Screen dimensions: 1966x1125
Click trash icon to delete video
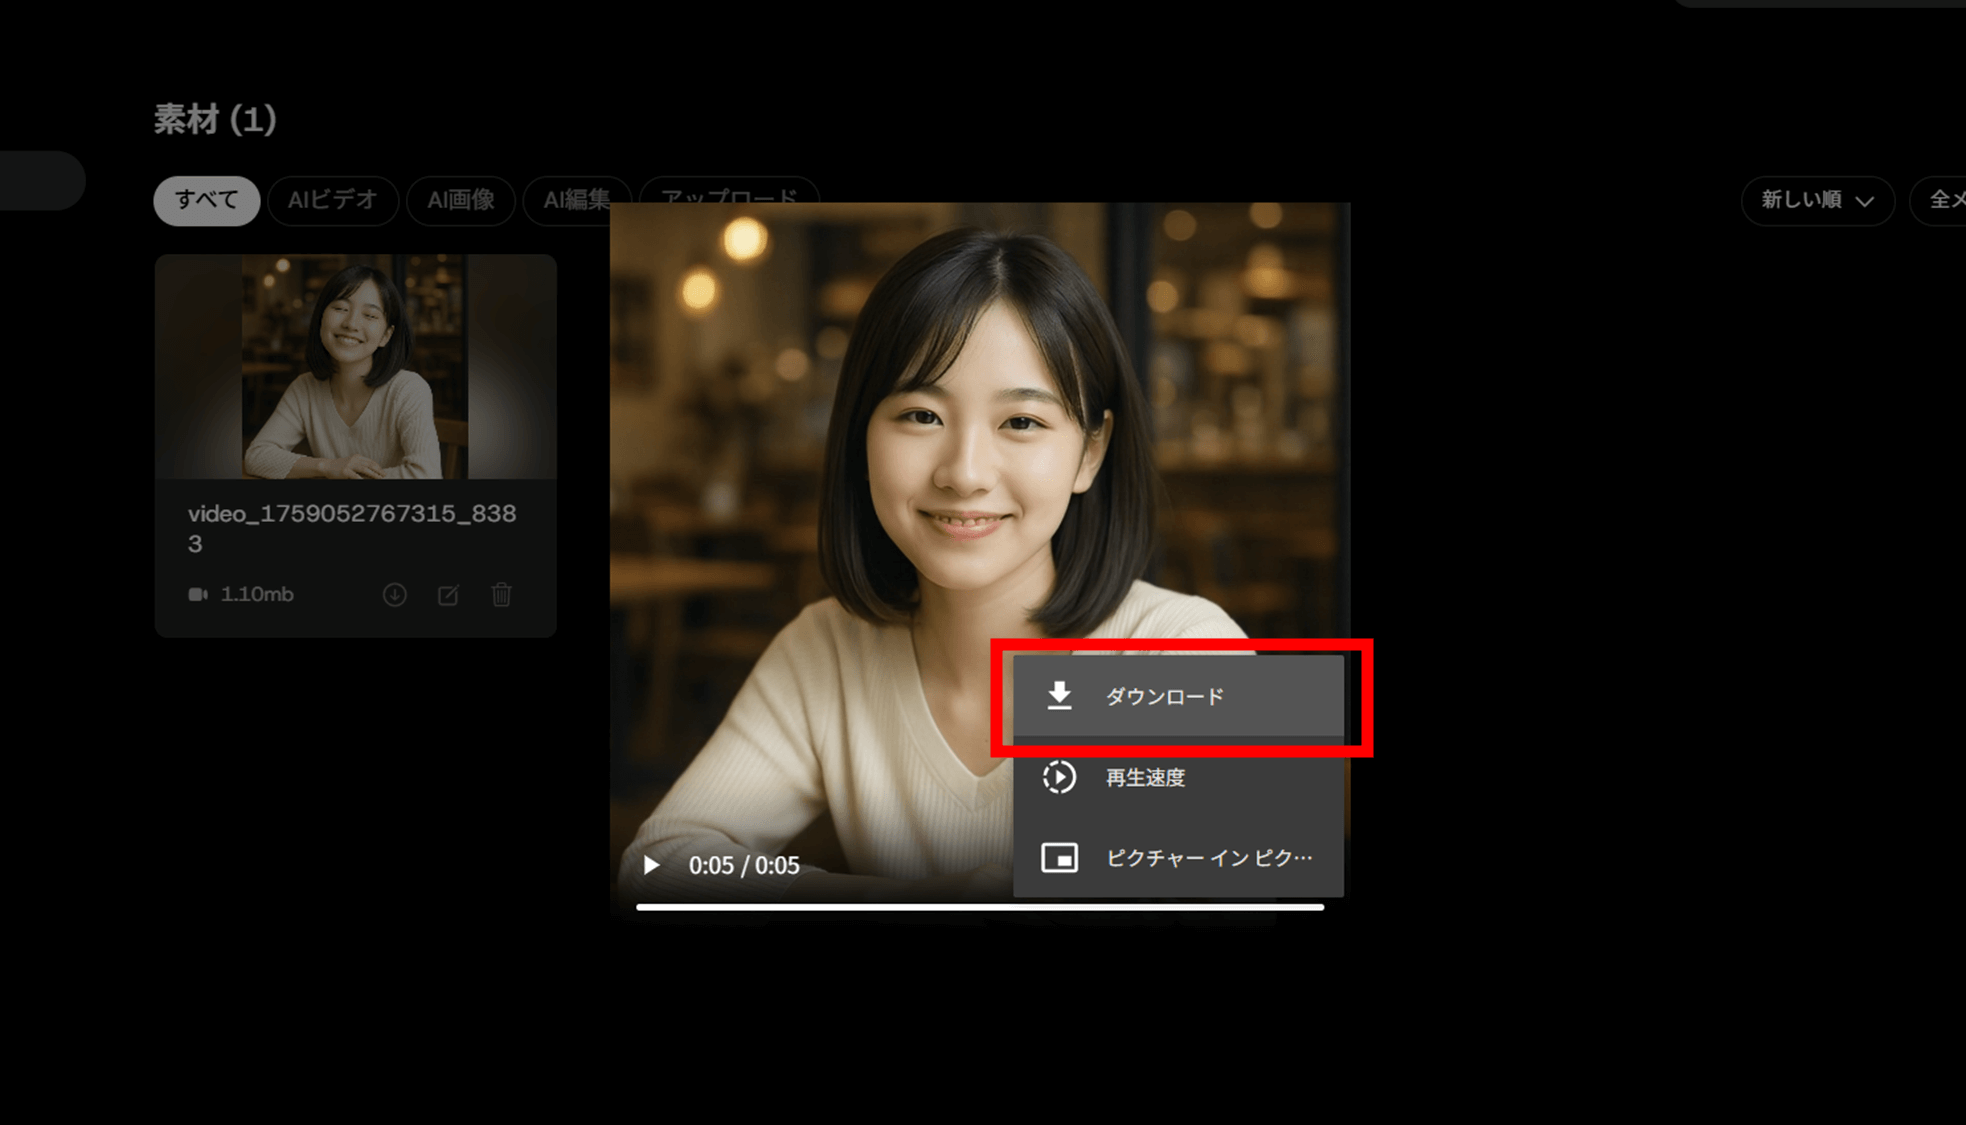(x=502, y=595)
